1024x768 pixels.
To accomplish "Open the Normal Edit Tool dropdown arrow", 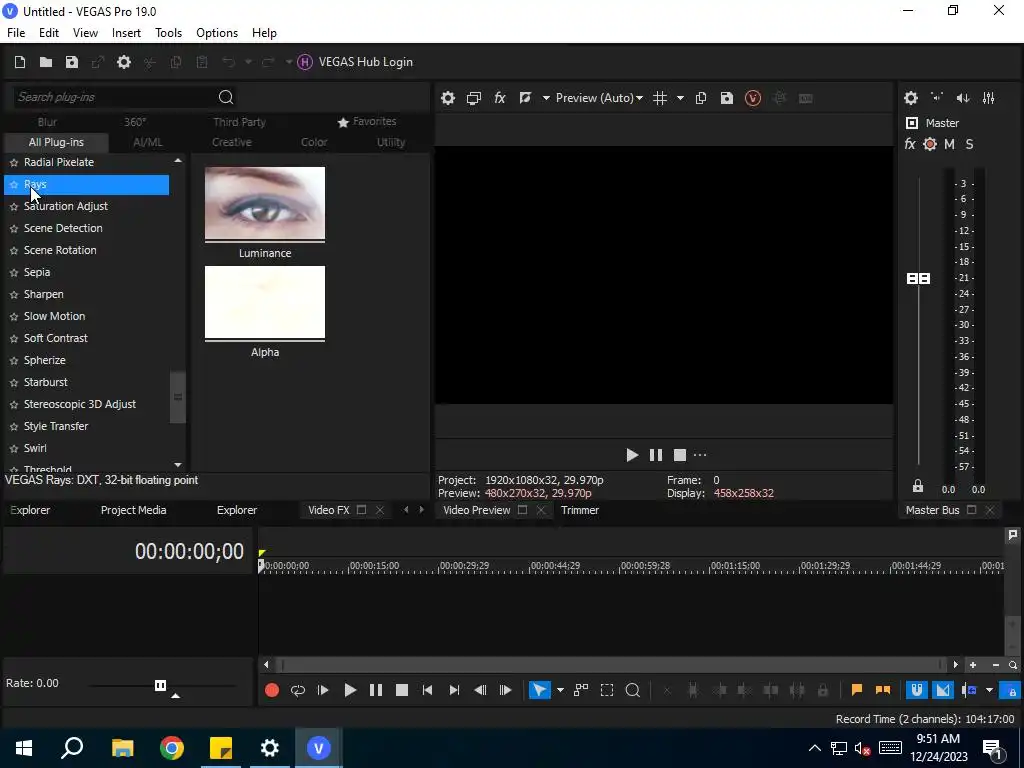I will pyautogui.click(x=560, y=690).
